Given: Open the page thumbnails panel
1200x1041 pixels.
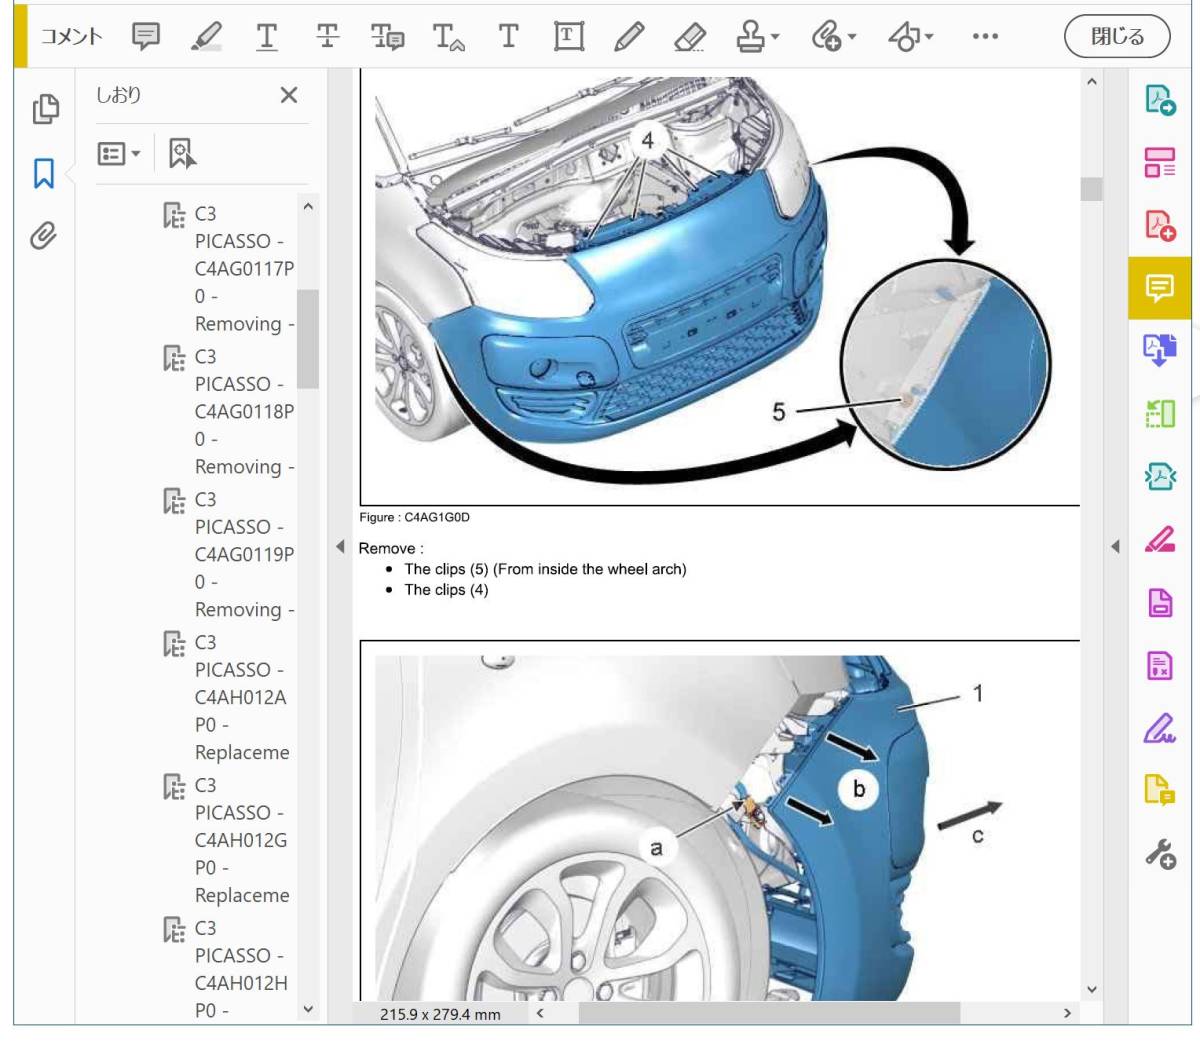Looking at the screenshot, I should coord(45,108).
